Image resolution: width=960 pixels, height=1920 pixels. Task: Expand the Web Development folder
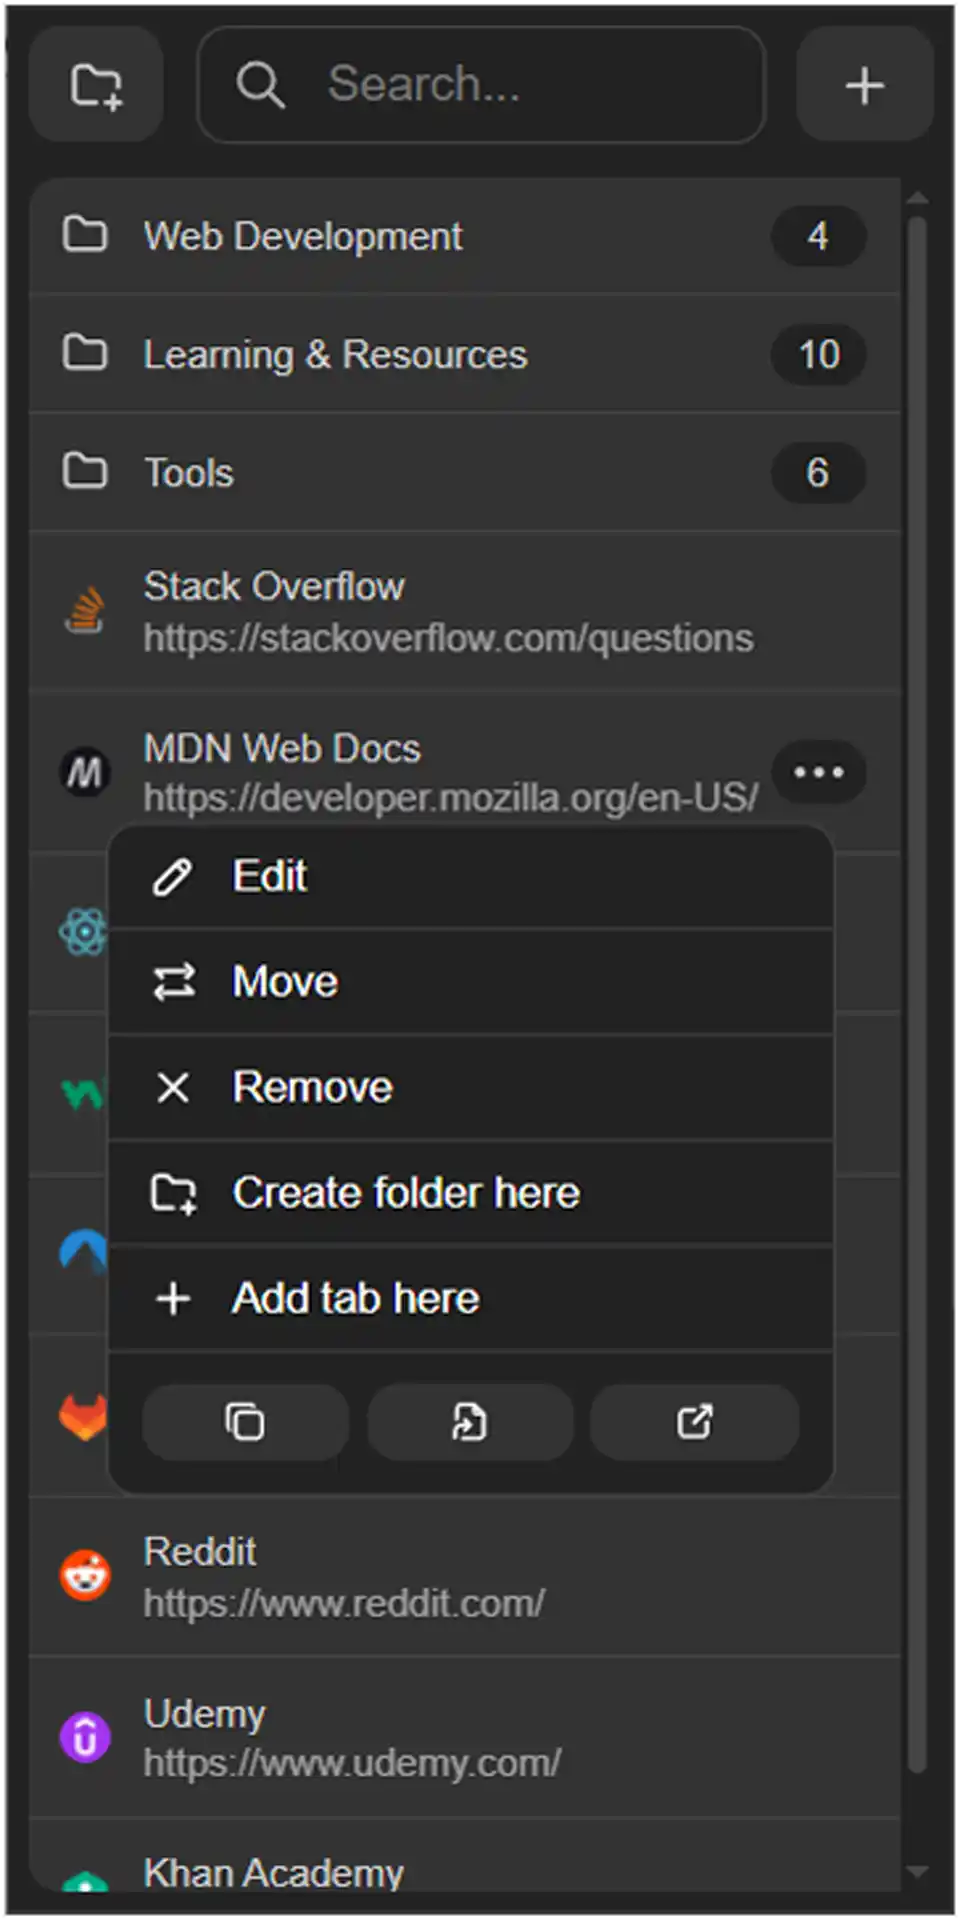303,237
